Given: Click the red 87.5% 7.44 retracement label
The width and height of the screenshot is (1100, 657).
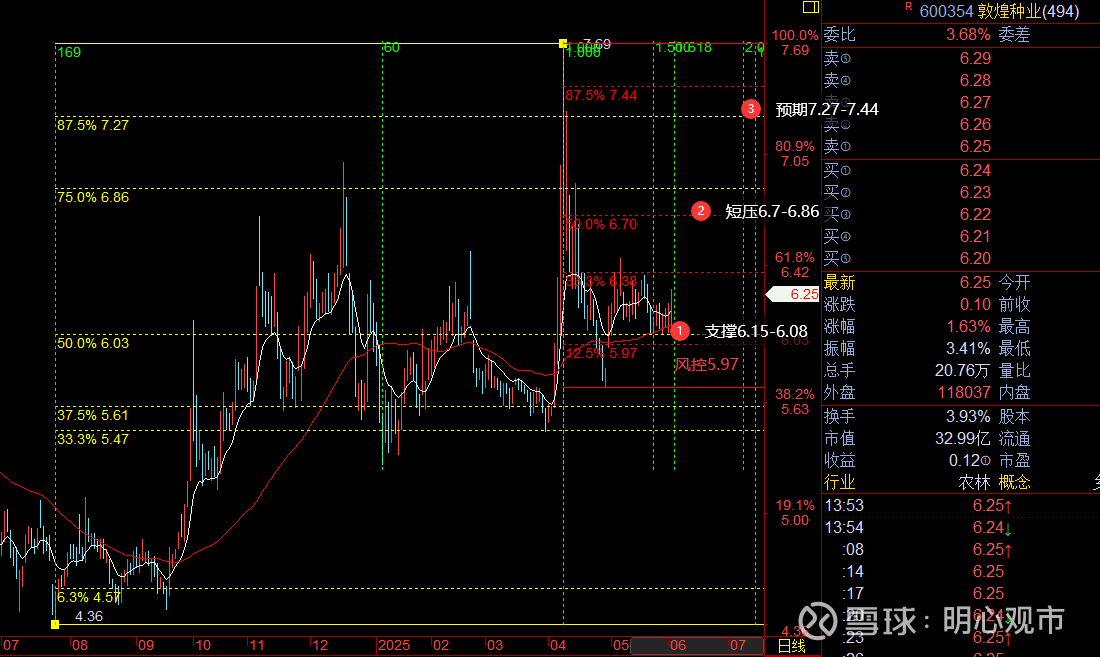Looking at the screenshot, I should point(601,95).
